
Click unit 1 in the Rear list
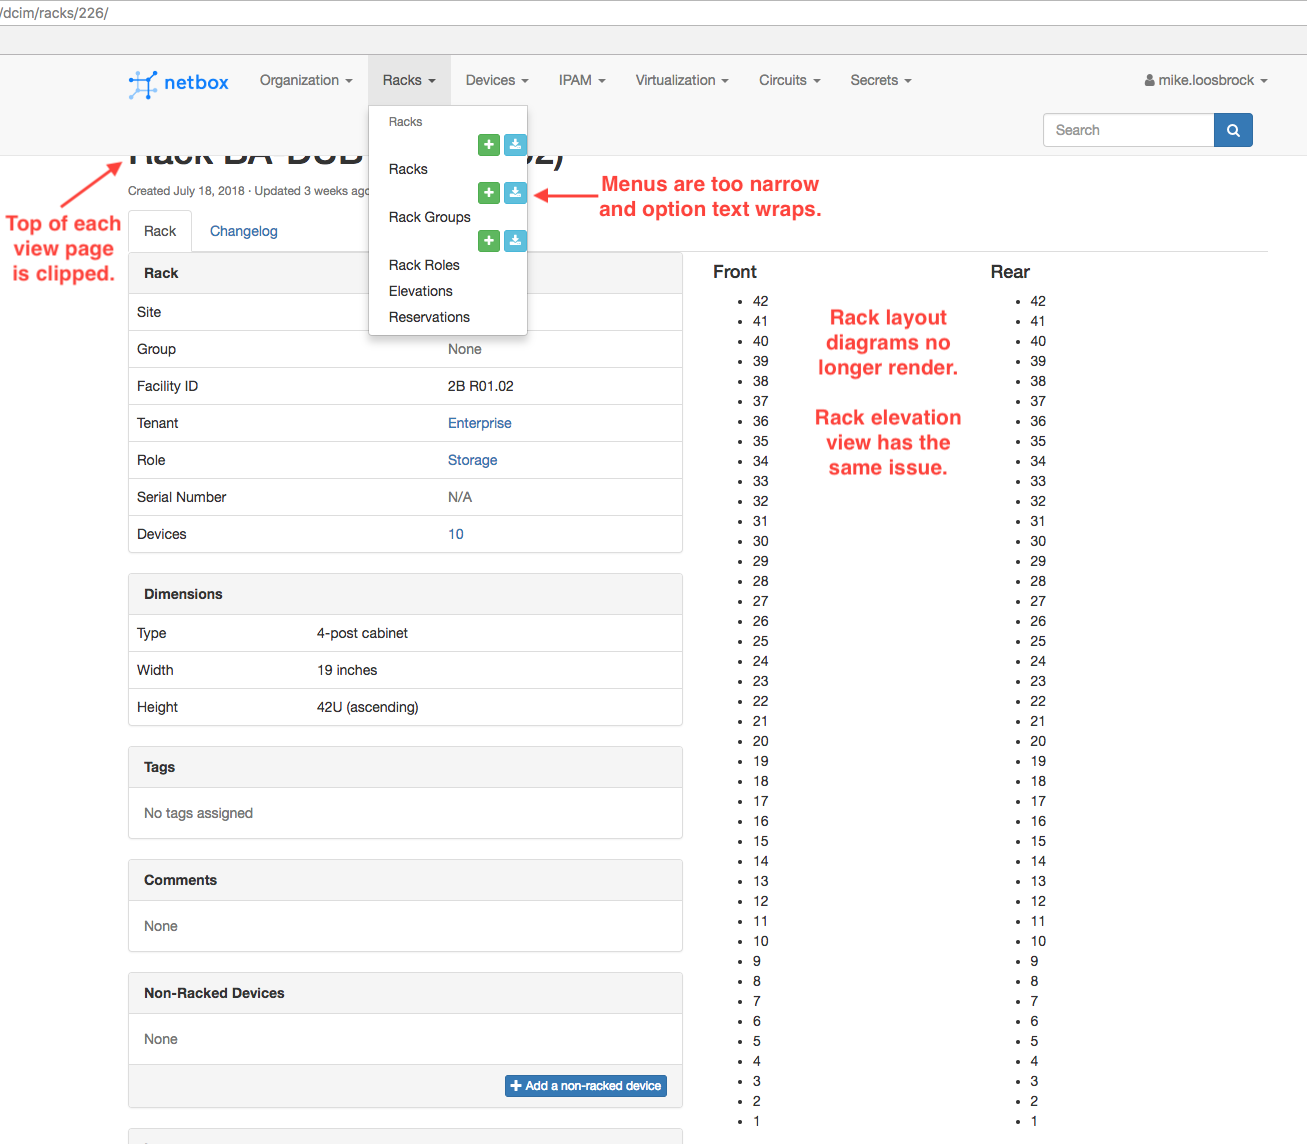[1034, 1121]
